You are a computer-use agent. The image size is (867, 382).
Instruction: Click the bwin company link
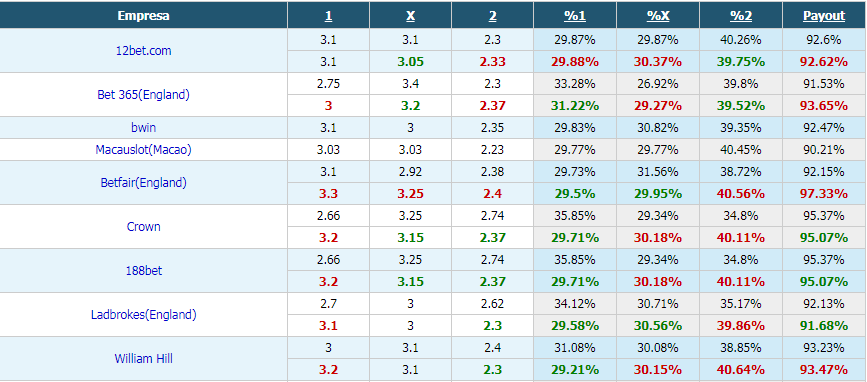click(x=143, y=127)
